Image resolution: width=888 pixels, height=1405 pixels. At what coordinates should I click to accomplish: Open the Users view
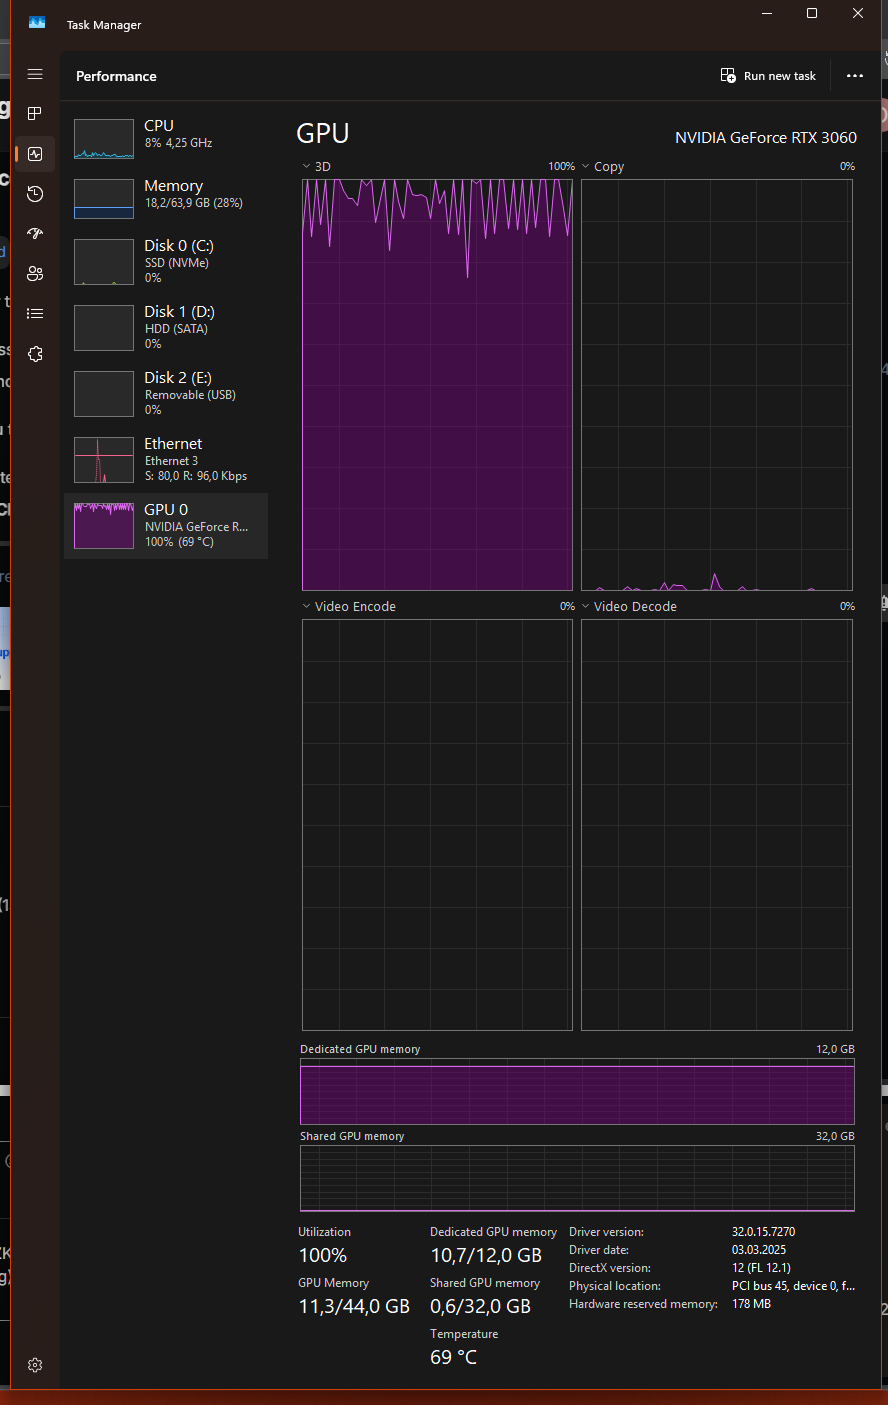pos(35,273)
